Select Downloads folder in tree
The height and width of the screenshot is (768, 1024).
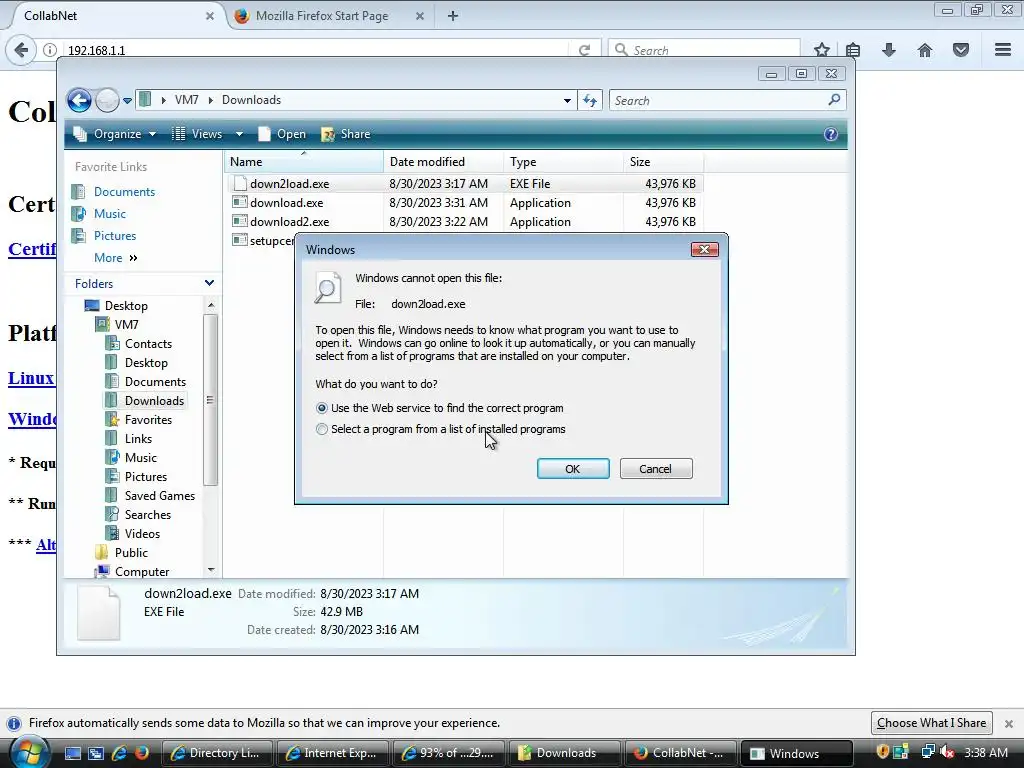[154, 400]
